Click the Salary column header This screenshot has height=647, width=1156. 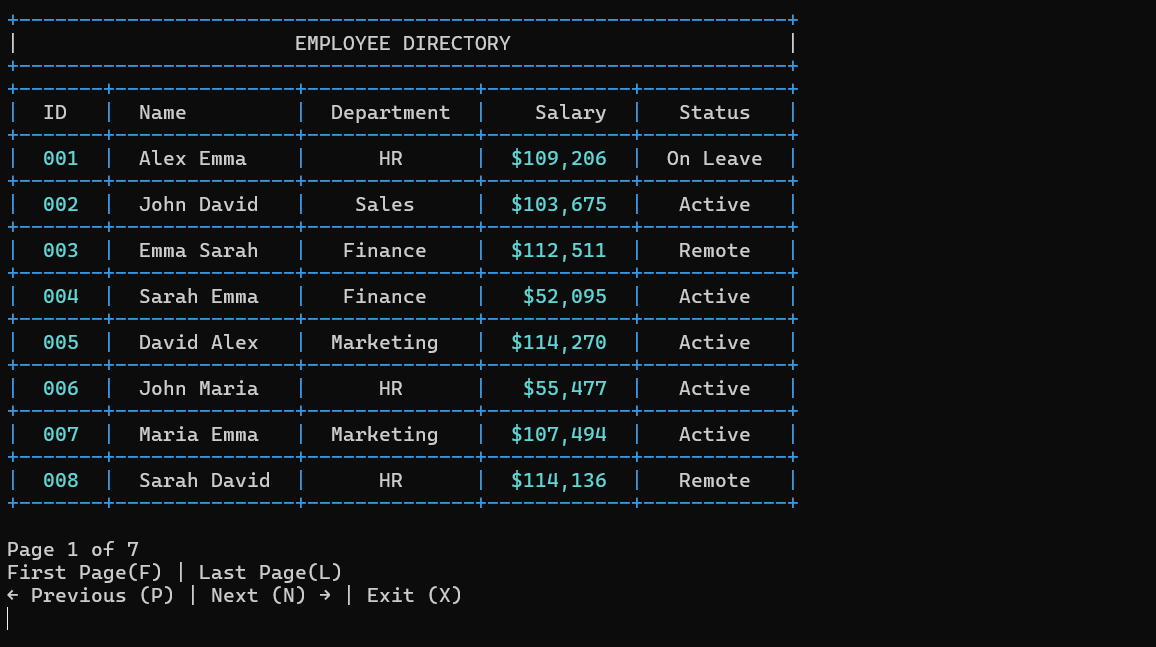tap(571, 112)
